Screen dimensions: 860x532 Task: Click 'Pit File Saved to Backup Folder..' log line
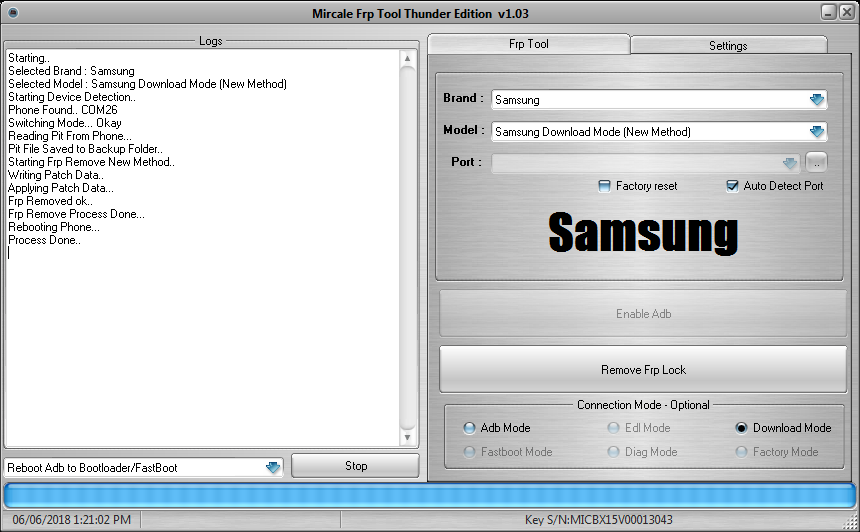pos(86,149)
